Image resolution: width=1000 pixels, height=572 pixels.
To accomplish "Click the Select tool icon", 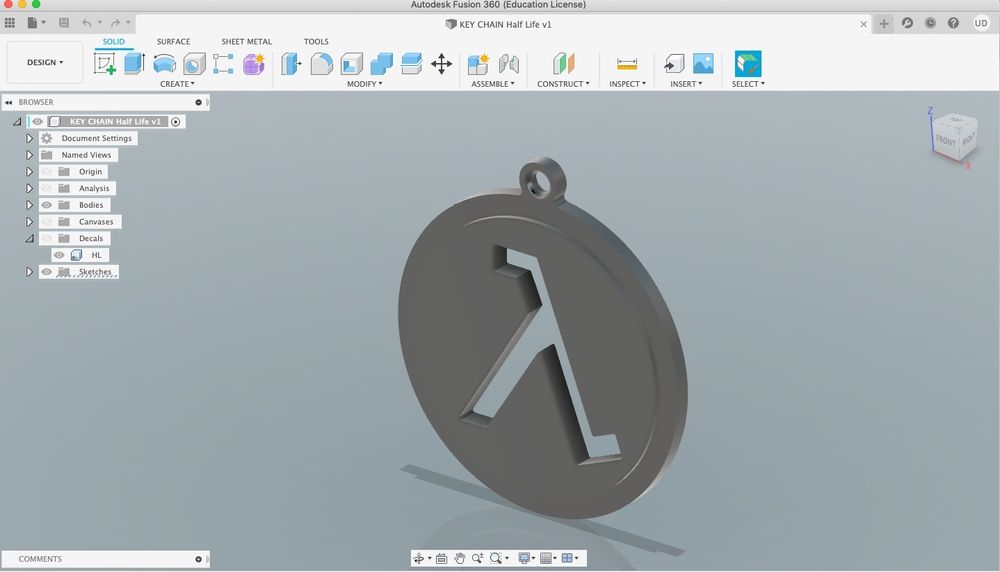I will [x=747, y=64].
